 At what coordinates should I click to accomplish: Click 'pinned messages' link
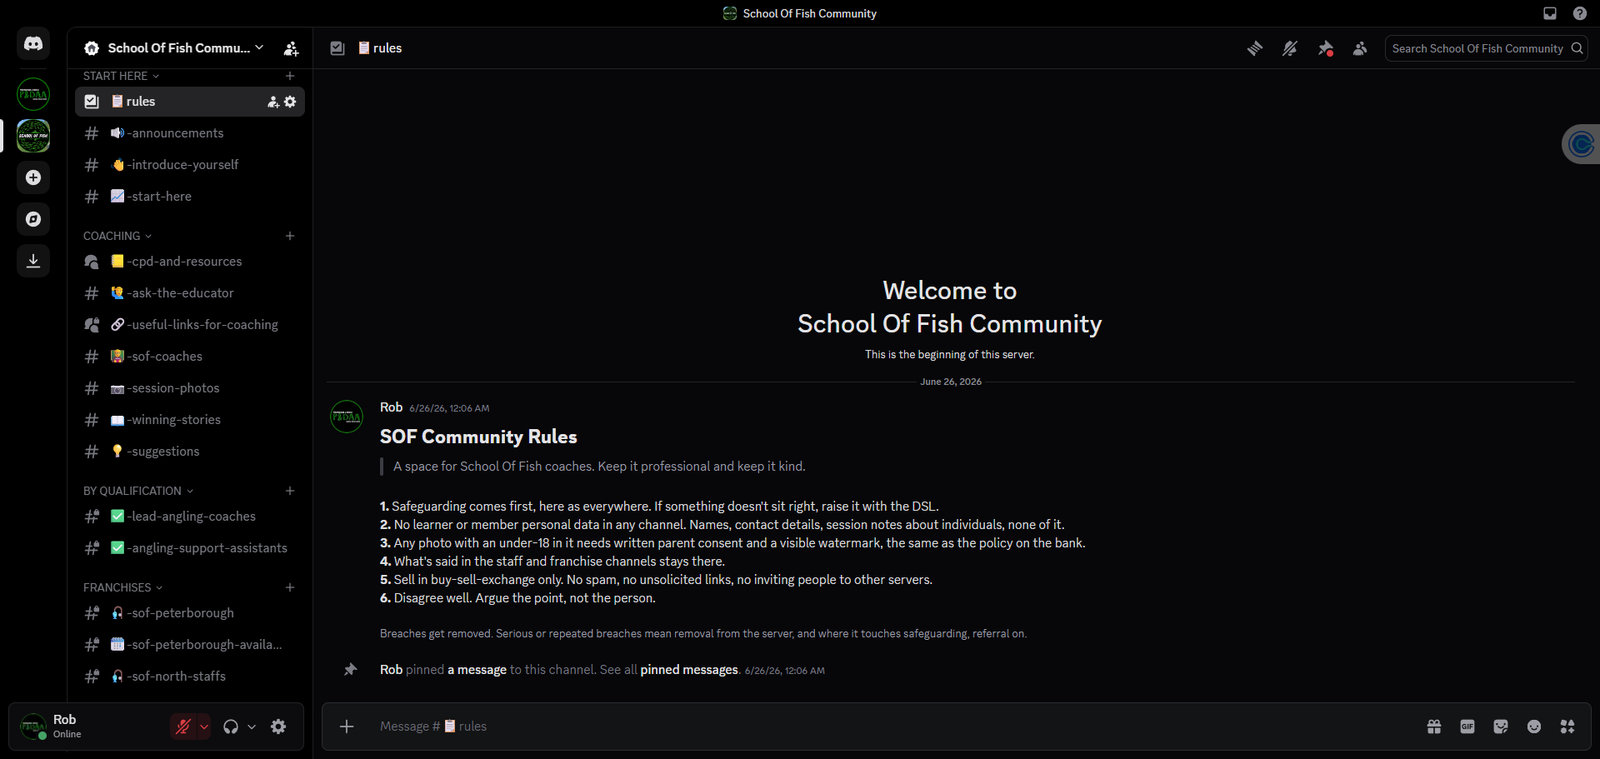point(689,670)
